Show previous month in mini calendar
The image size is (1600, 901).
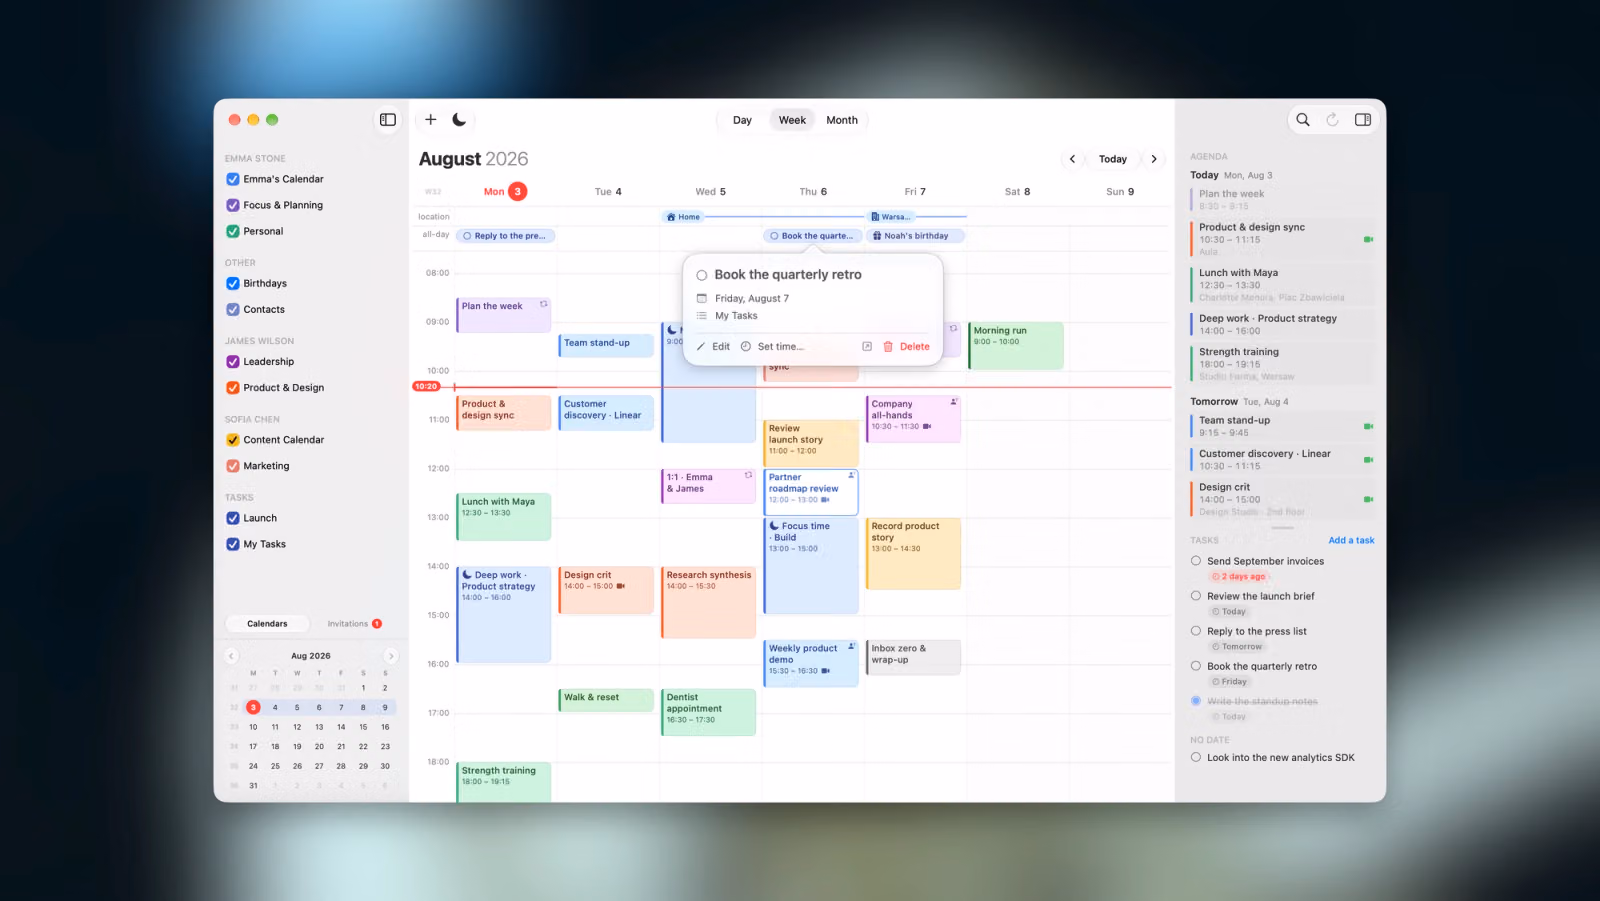click(232, 656)
